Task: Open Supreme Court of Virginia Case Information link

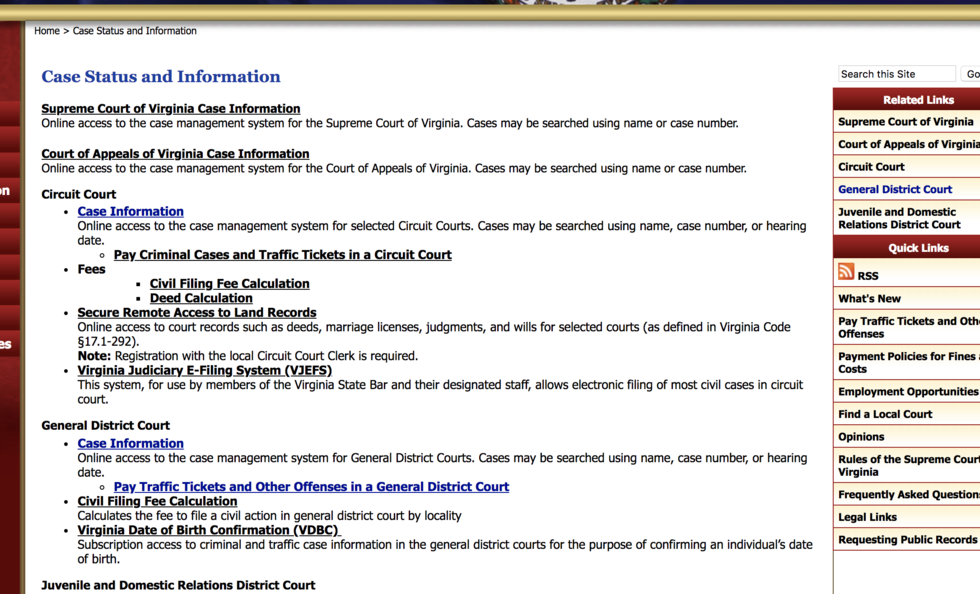Action: click(x=170, y=109)
